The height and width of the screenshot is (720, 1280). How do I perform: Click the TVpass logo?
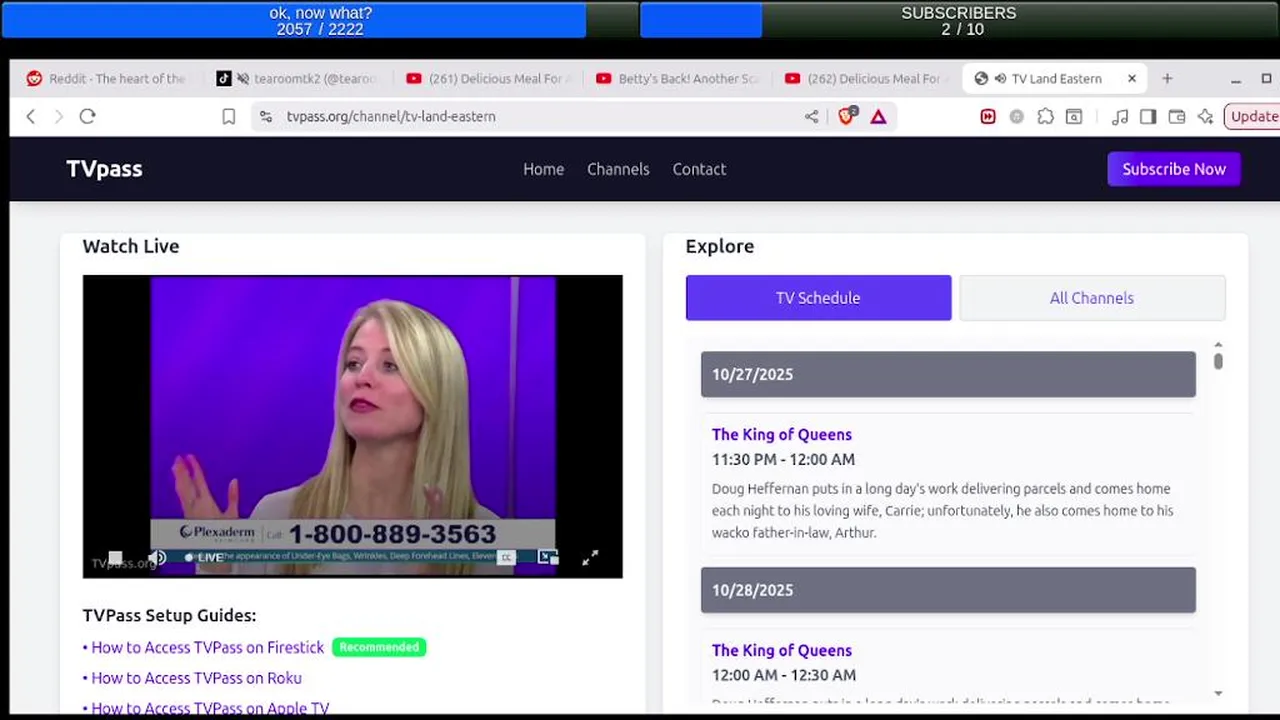click(x=104, y=169)
